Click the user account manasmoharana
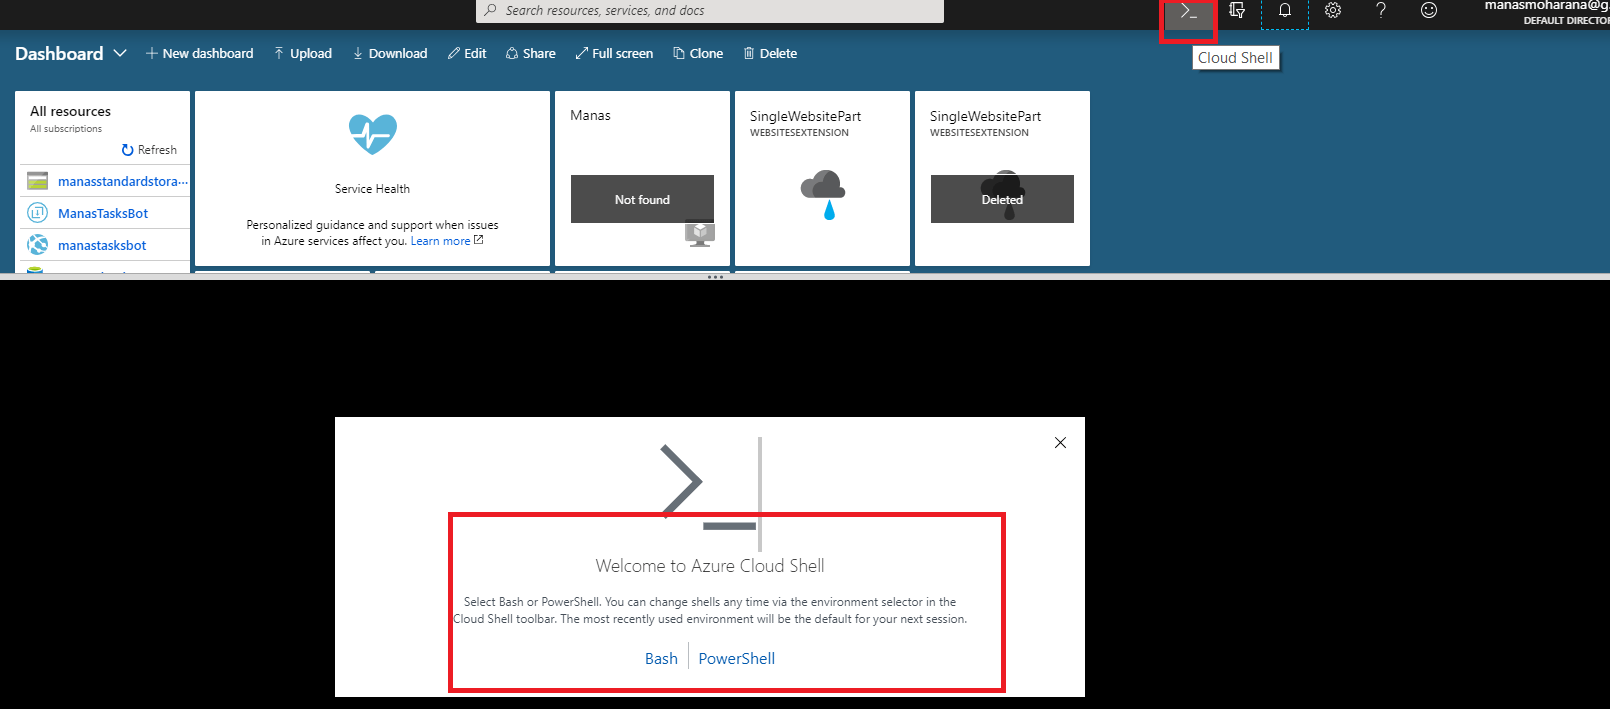Image resolution: width=1610 pixels, height=709 pixels. point(1546,12)
